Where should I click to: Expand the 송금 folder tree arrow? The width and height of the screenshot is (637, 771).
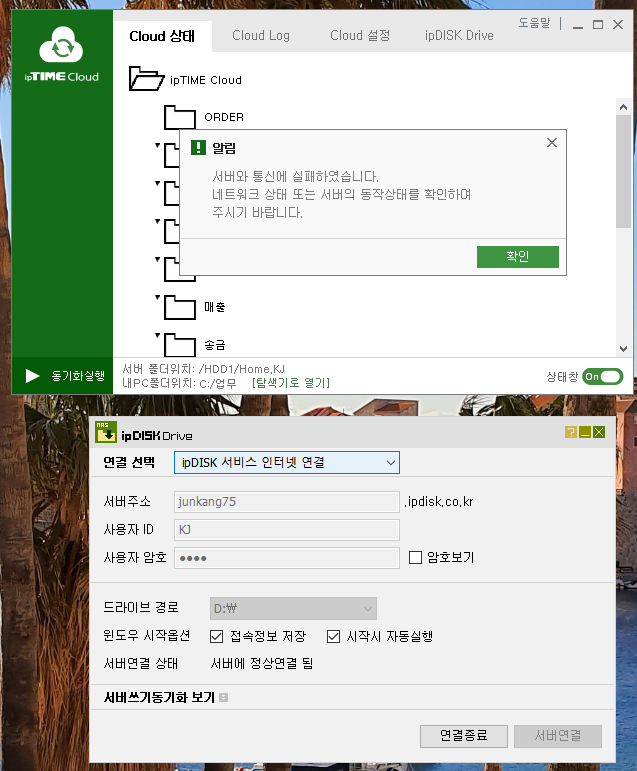coord(157,335)
